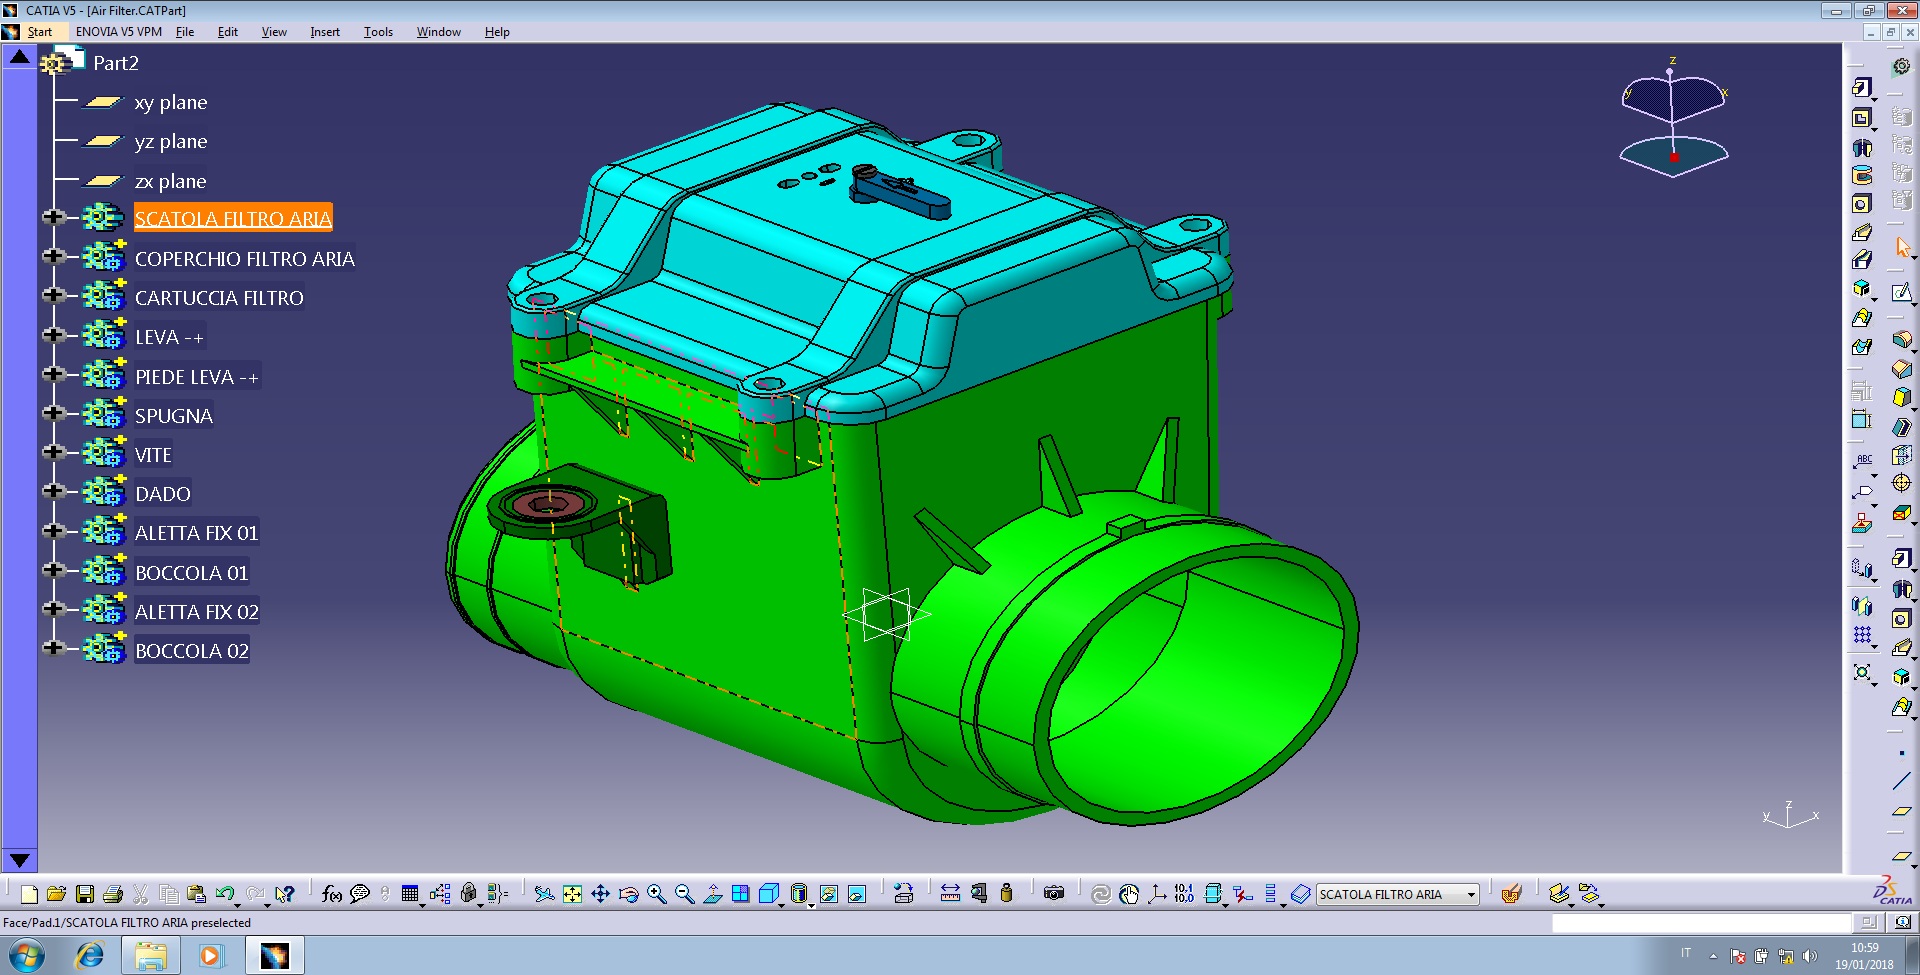Screen dimensions: 1920x975
Task: Toggle Swap Visible Space view
Action: (x=857, y=894)
